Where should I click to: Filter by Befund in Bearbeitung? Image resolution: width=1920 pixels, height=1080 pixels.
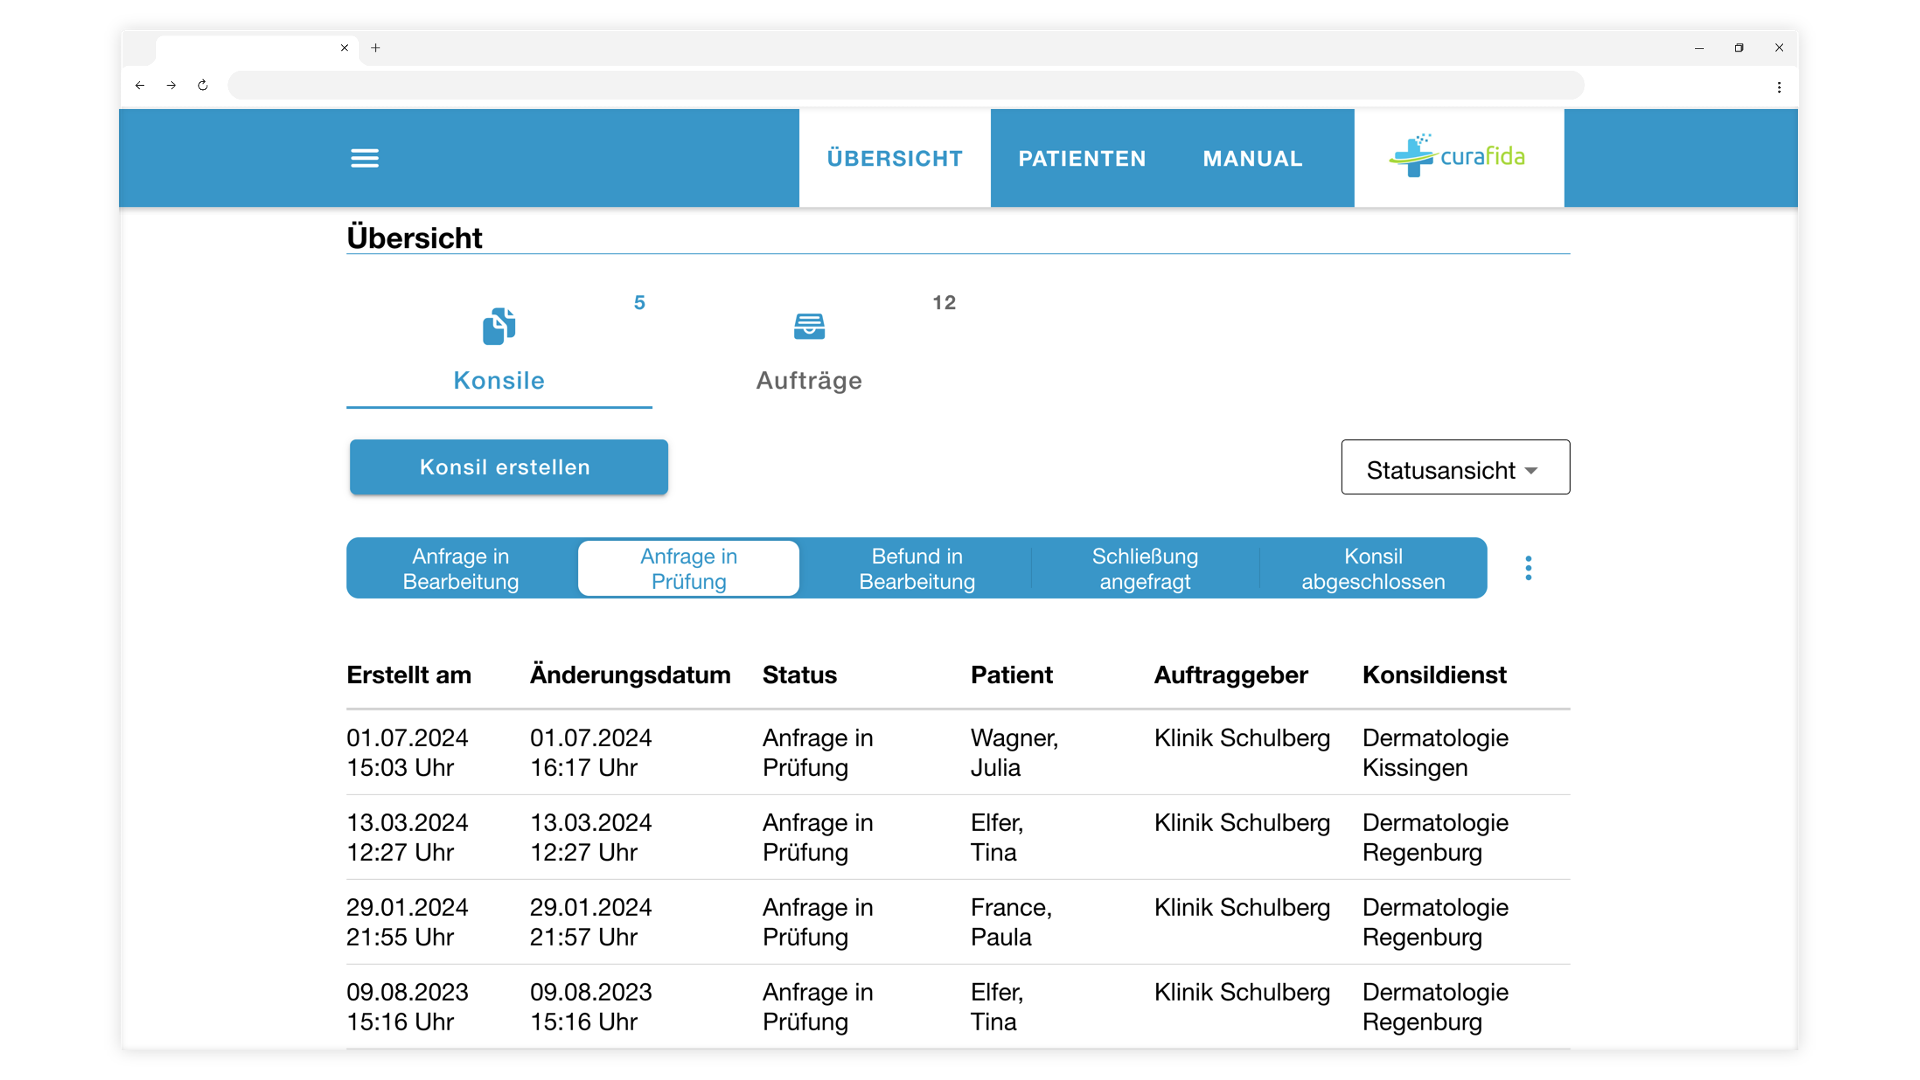(x=917, y=569)
